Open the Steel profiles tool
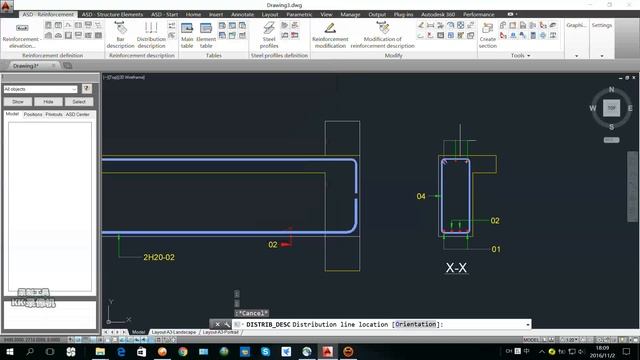 [x=269, y=35]
